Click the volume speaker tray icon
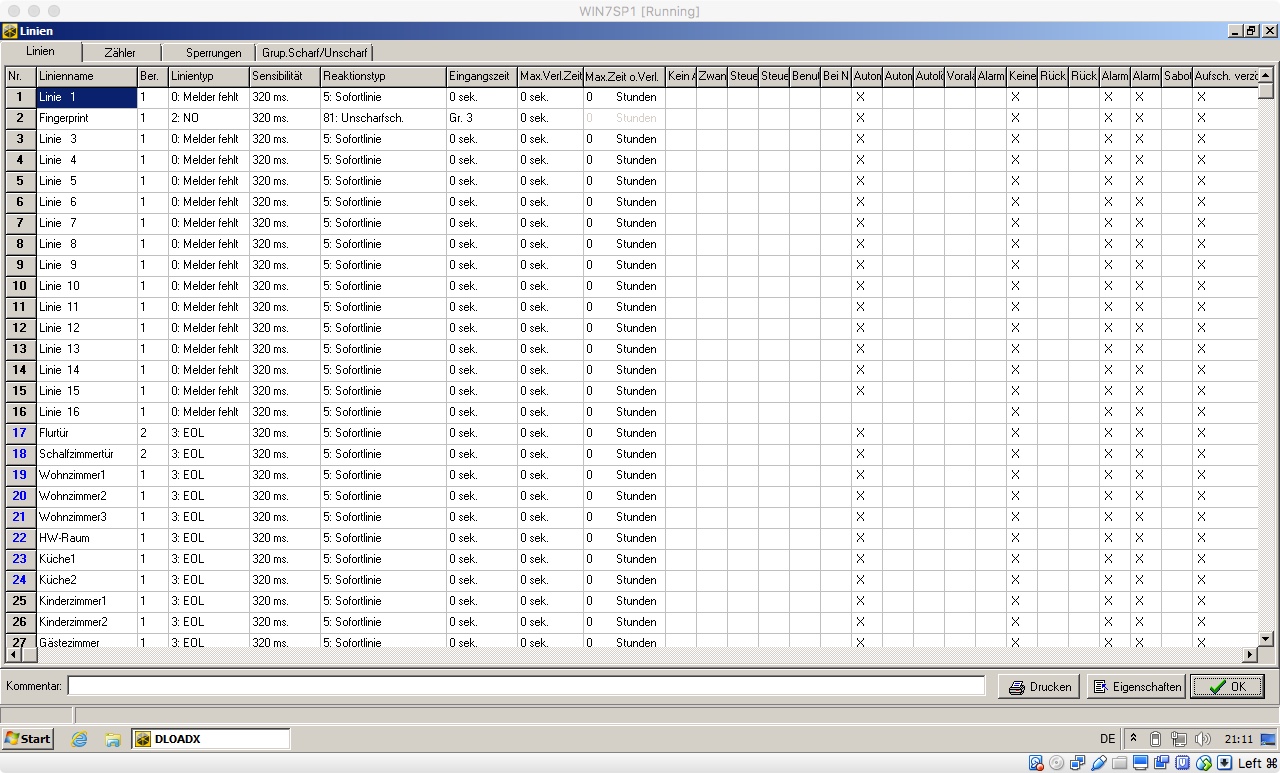Screen dimensions: 1280x773 1203,739
